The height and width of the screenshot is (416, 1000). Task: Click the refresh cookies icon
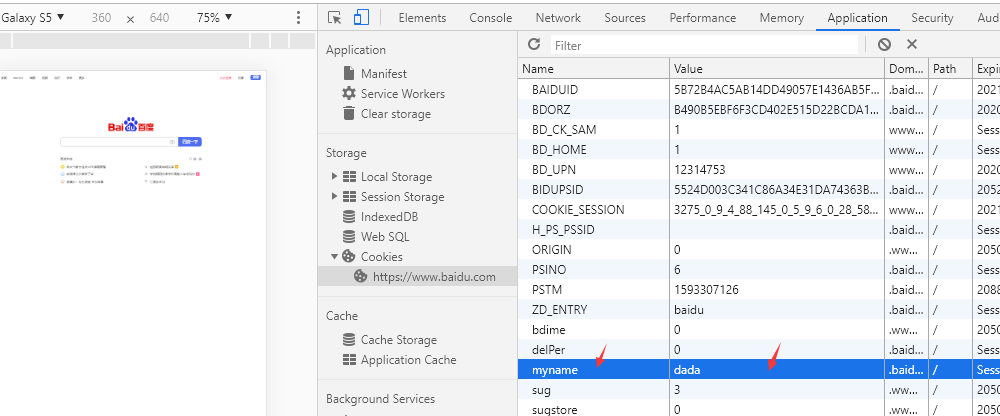tap(534, 45)
